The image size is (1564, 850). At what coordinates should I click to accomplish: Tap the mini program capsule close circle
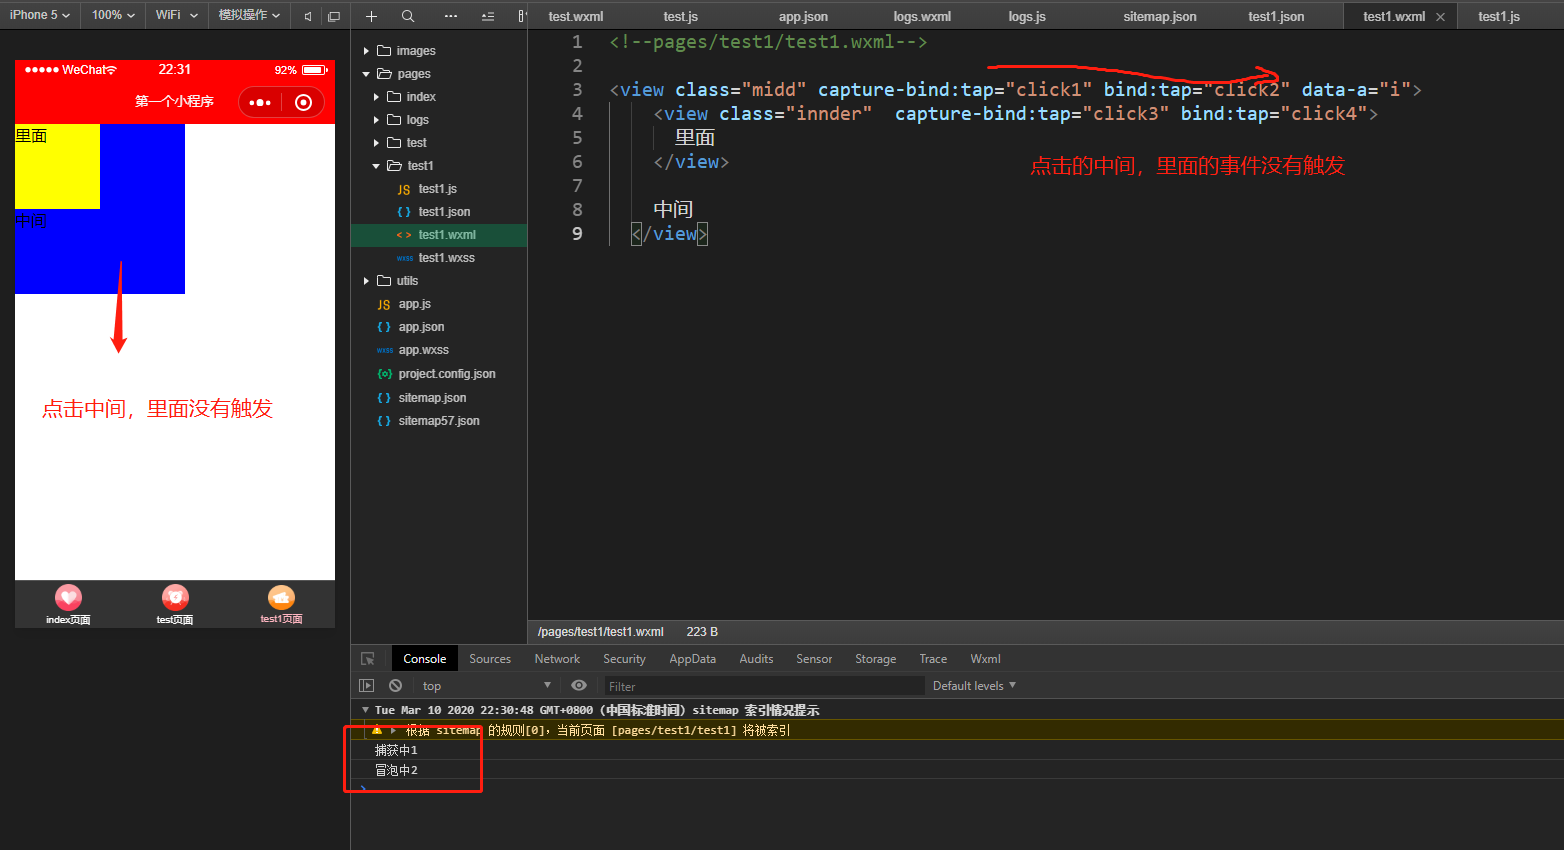(x=304, y=102)
